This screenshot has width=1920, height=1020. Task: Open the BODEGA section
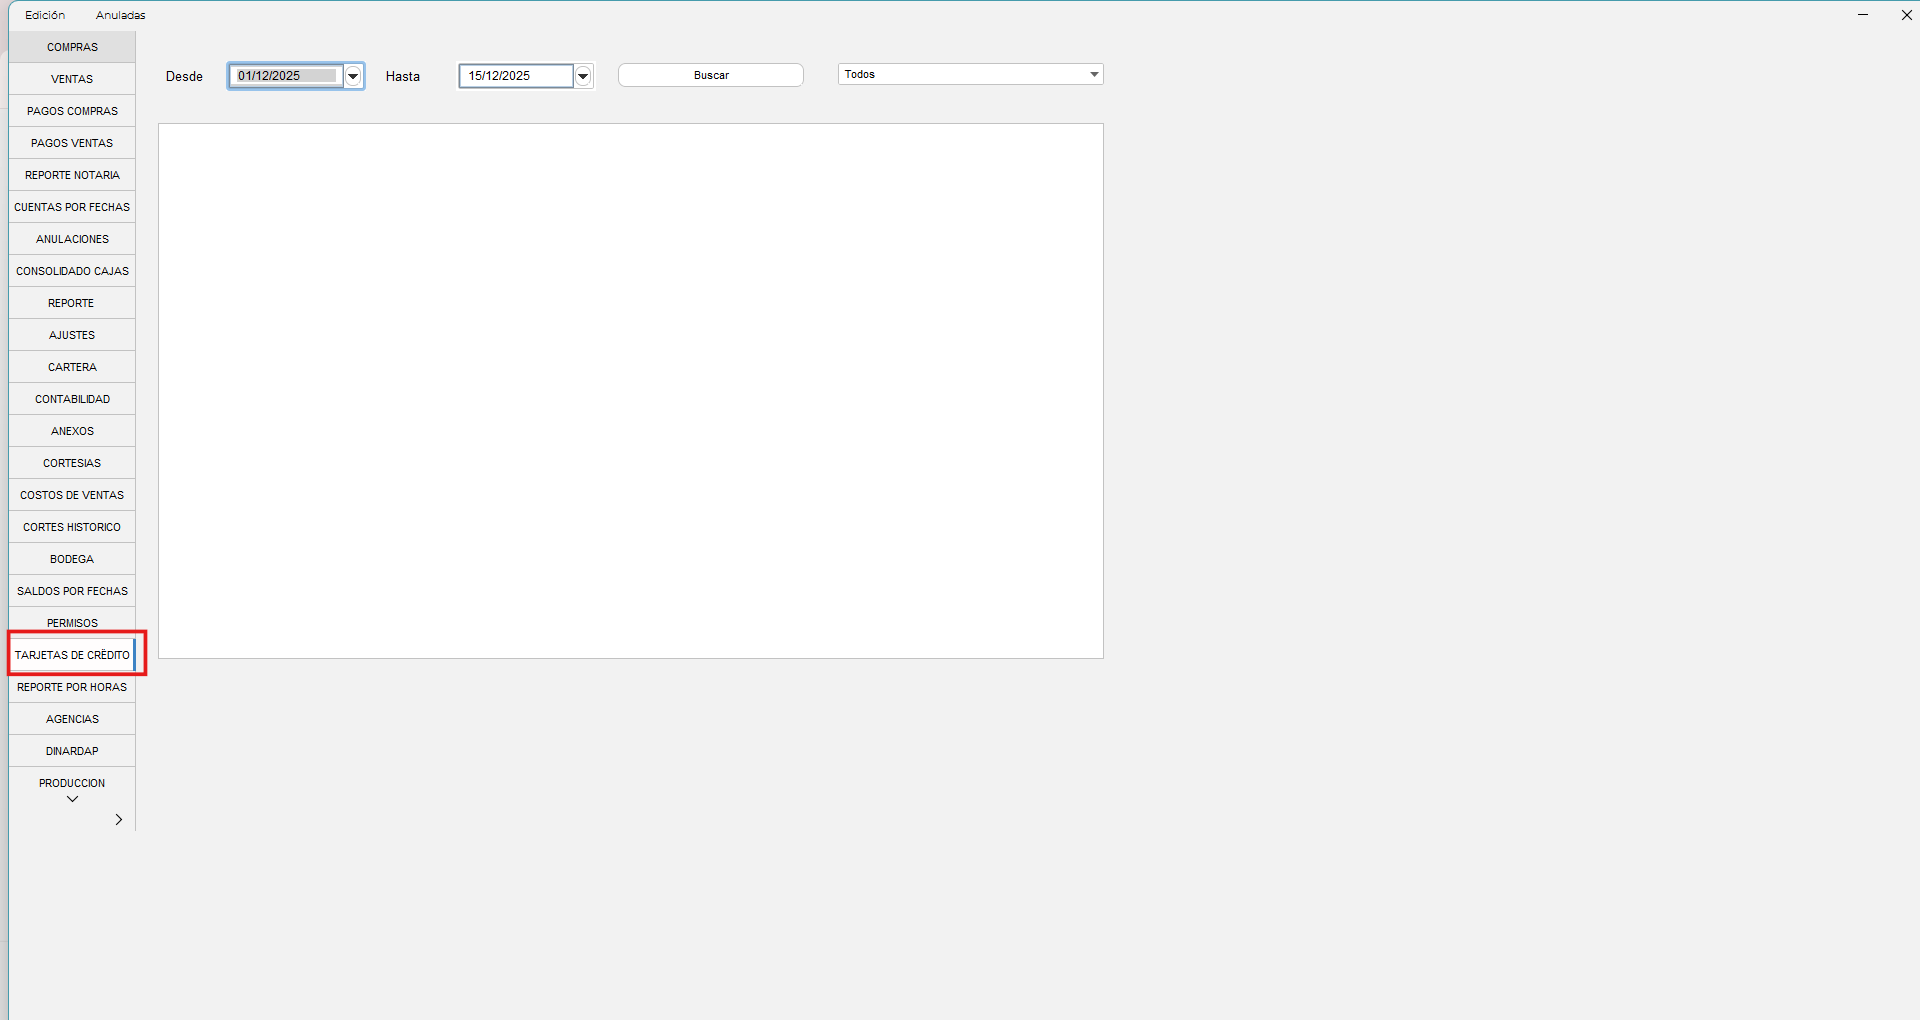point(71,558)
